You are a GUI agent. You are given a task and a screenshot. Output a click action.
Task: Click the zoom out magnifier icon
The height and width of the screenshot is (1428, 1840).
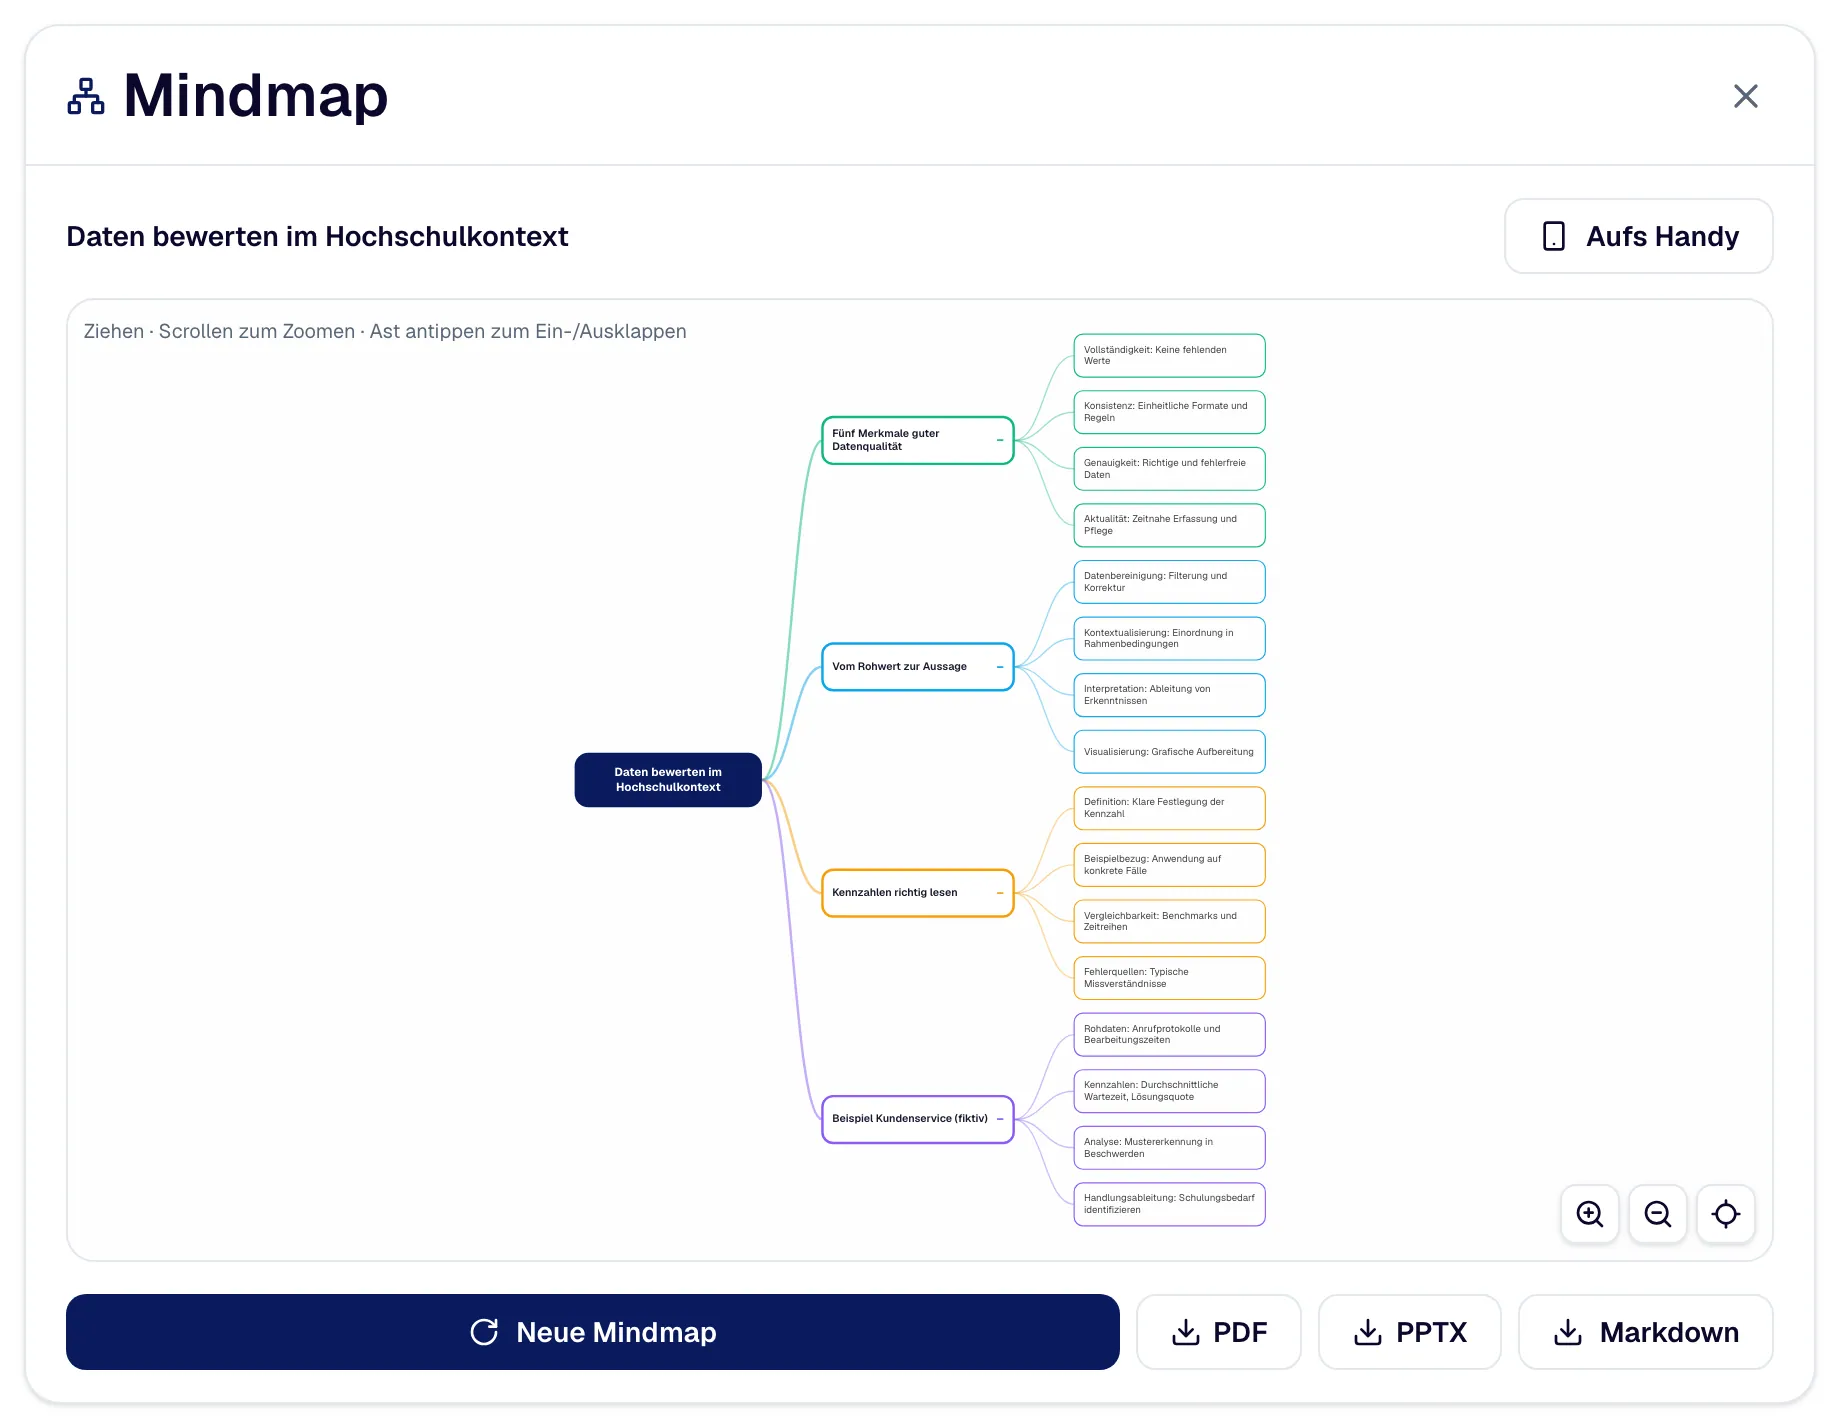coord(1658,1214)
